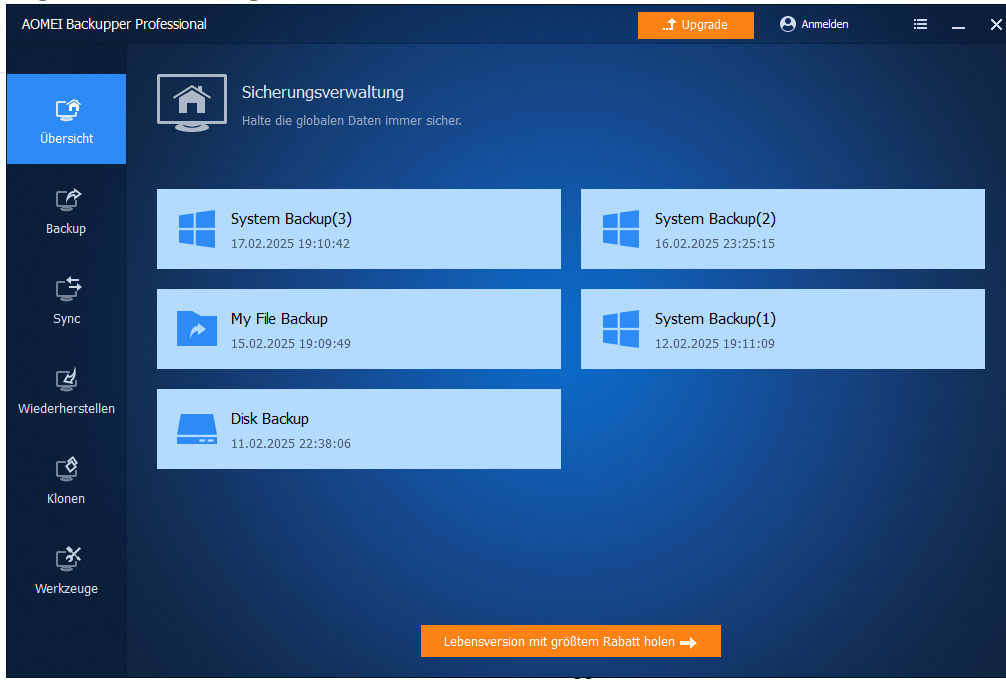Select the Backup tab label
Screen dimensions: 1006x693
point(66,228)
